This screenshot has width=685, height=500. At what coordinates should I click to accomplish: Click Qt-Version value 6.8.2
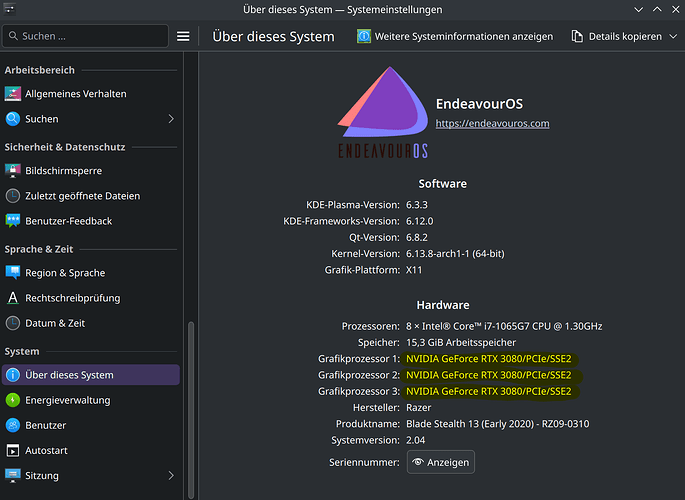click(417, 238)
